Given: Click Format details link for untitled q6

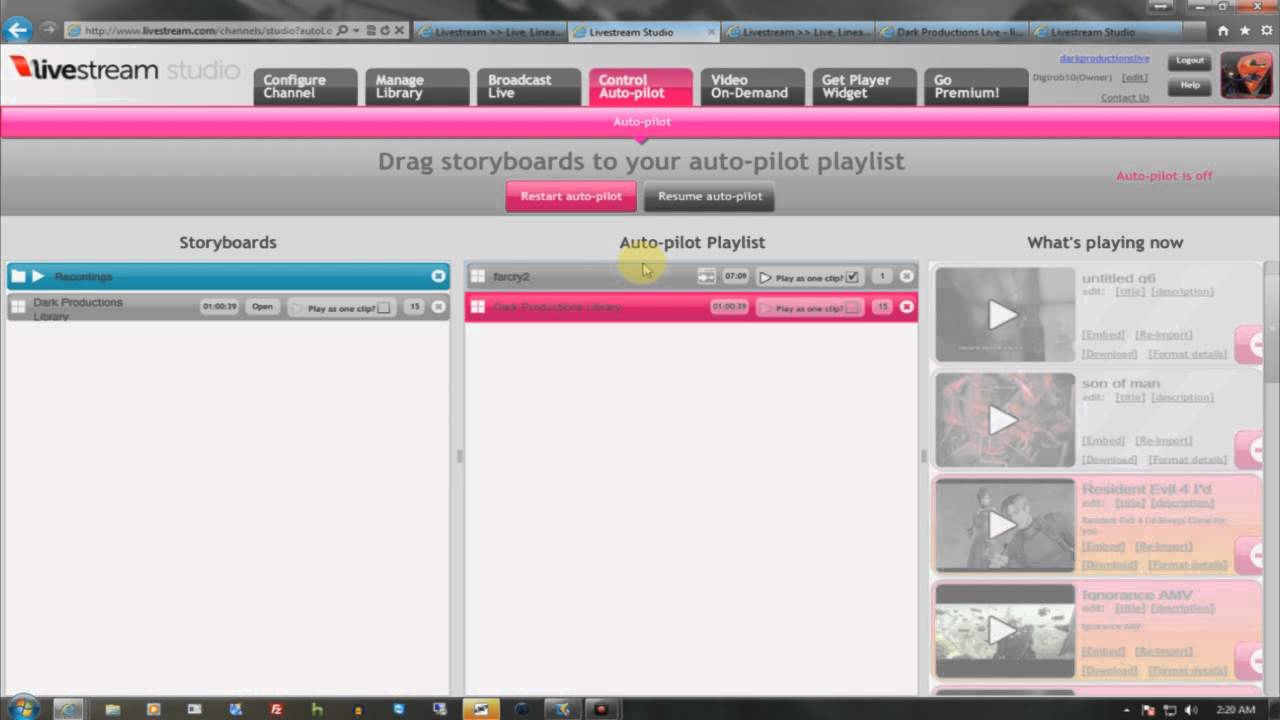Looking at the screenshot, I should tap(1187, 354).
